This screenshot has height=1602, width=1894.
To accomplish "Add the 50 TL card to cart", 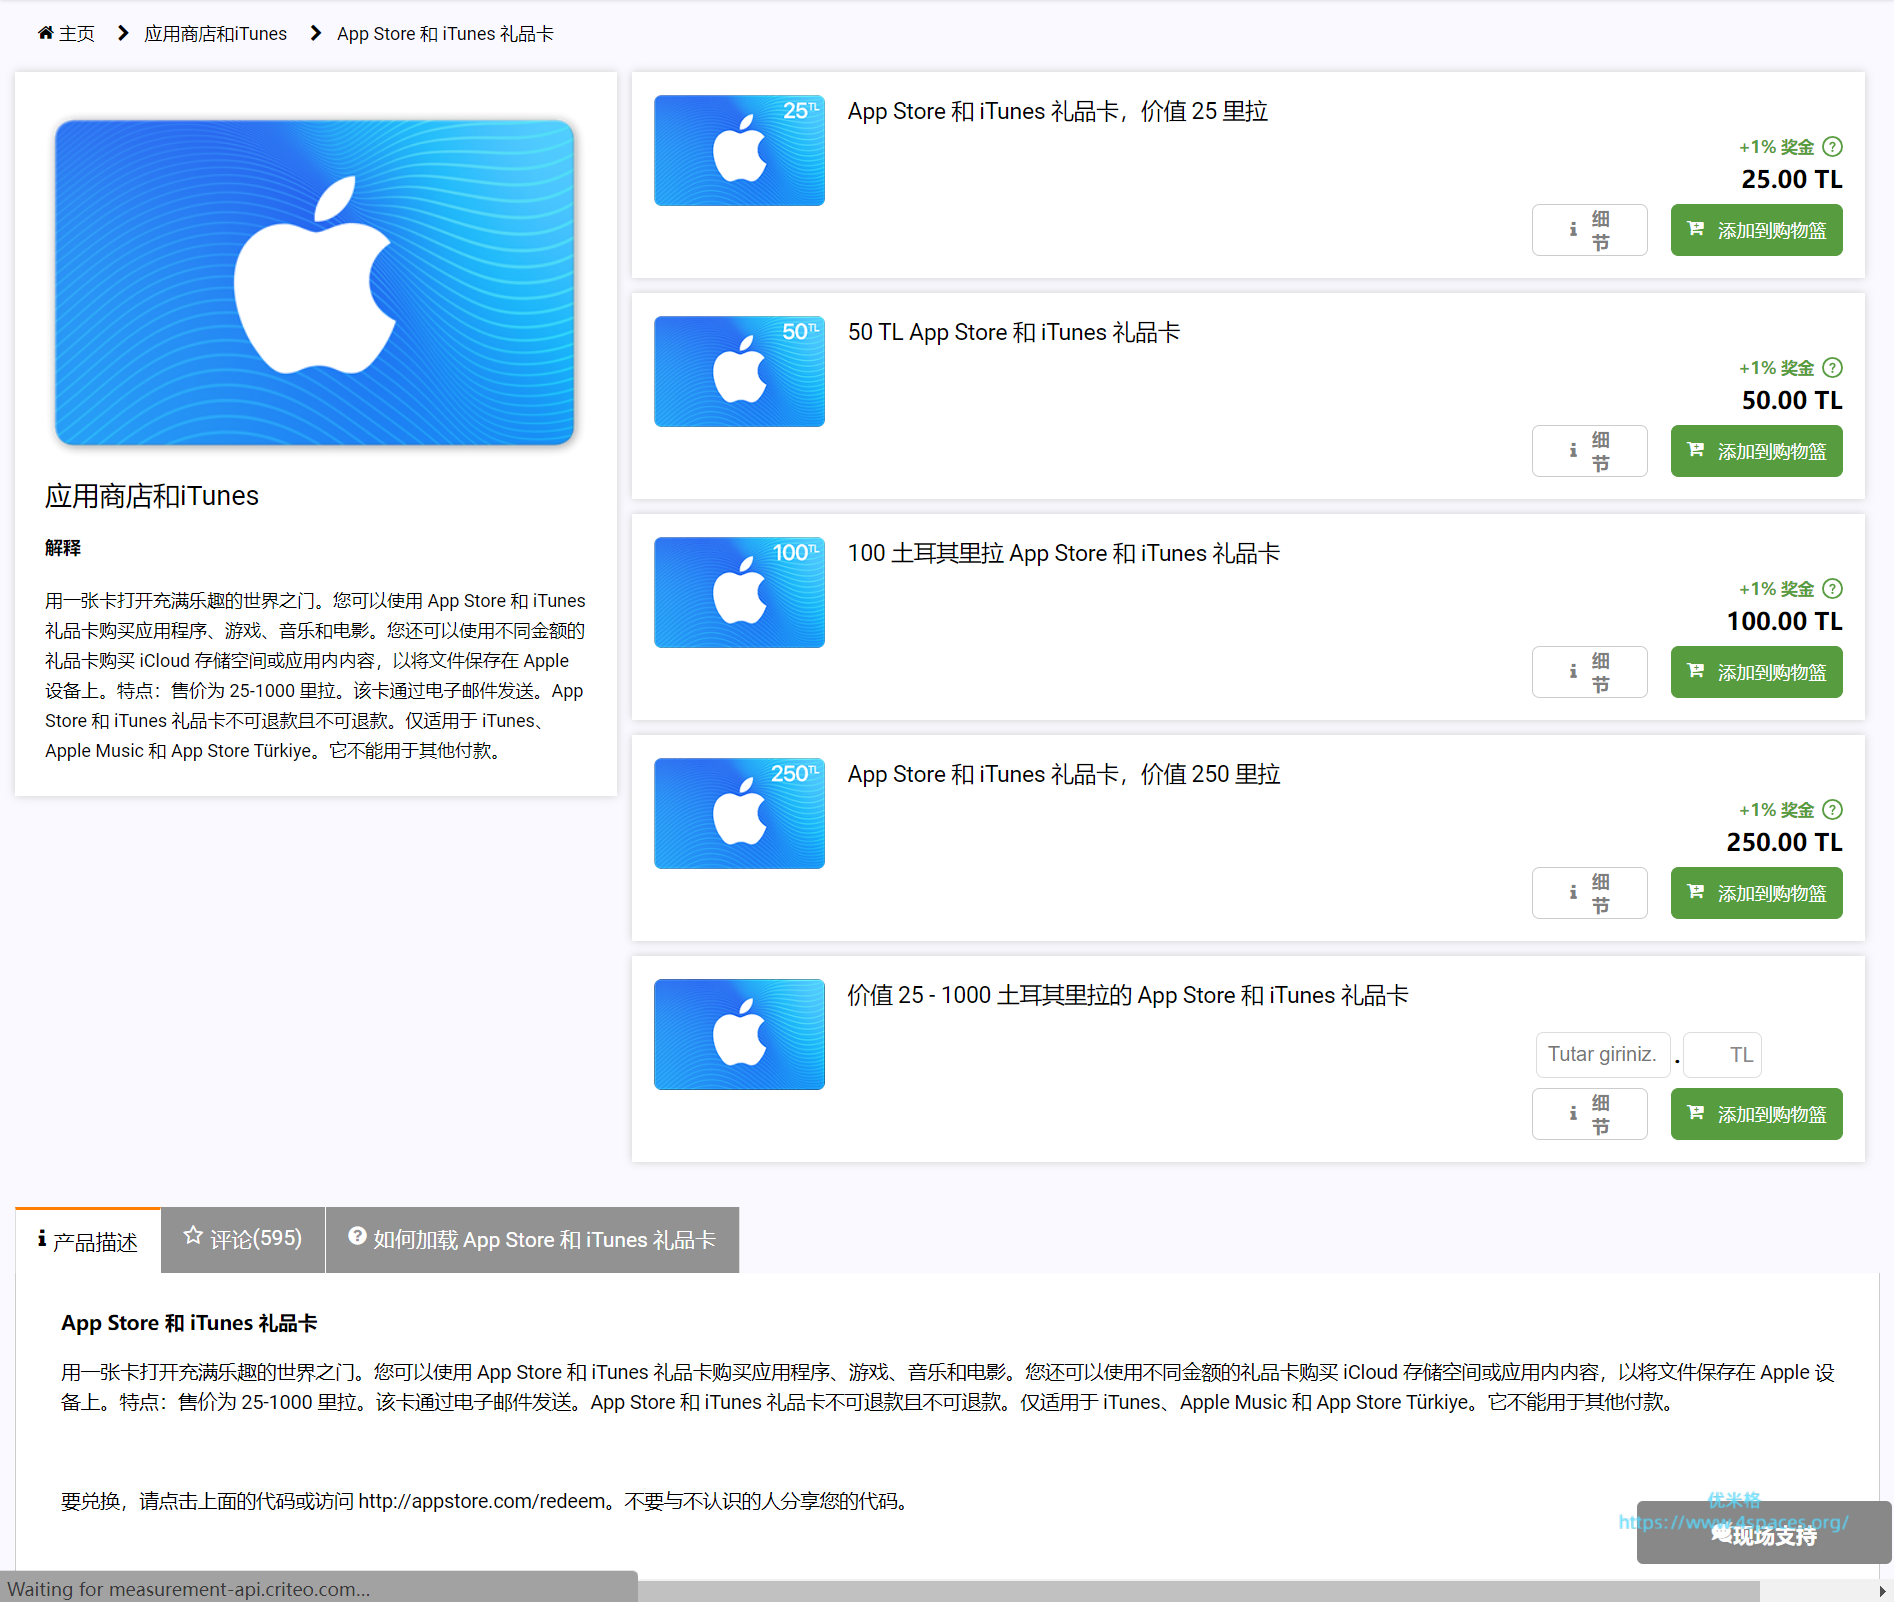I will [x=1756, y=452].
